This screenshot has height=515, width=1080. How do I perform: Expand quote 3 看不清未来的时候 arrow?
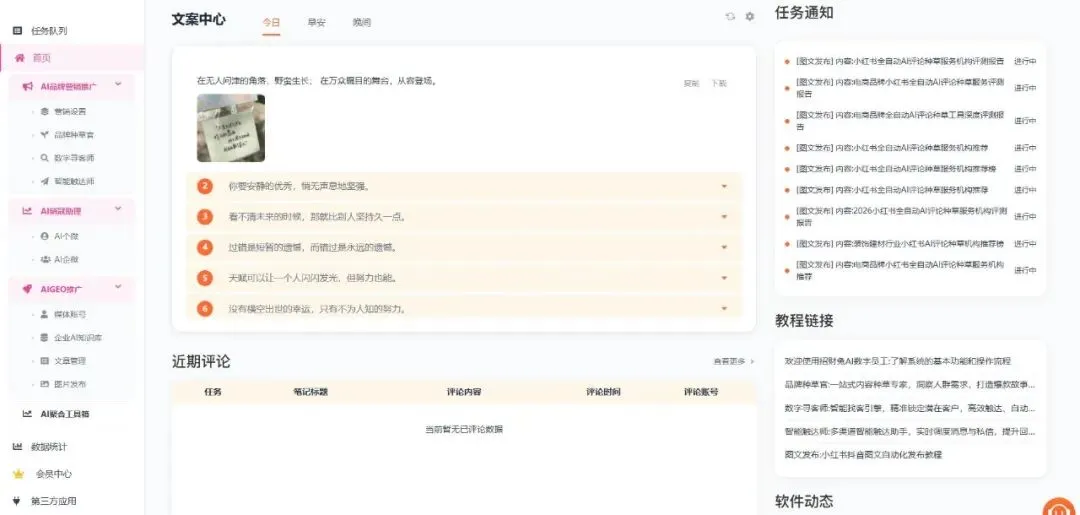[724, 217]
